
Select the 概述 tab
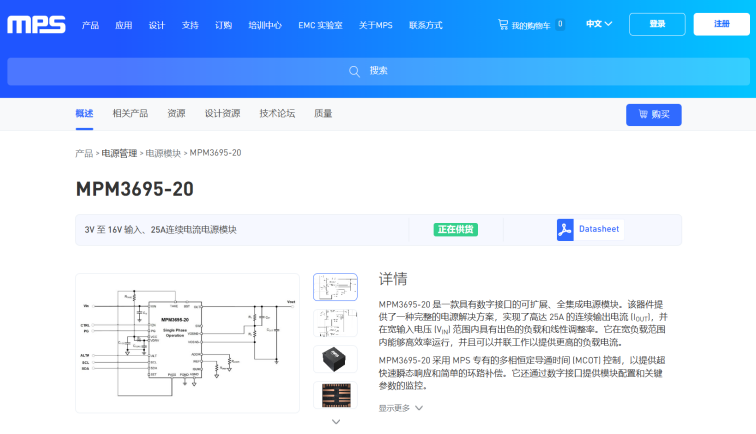coord(84,113)
